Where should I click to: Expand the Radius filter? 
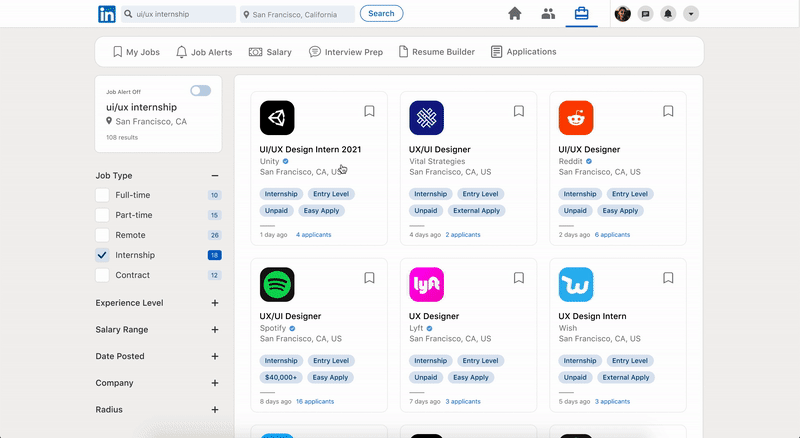tap(215, 409)
